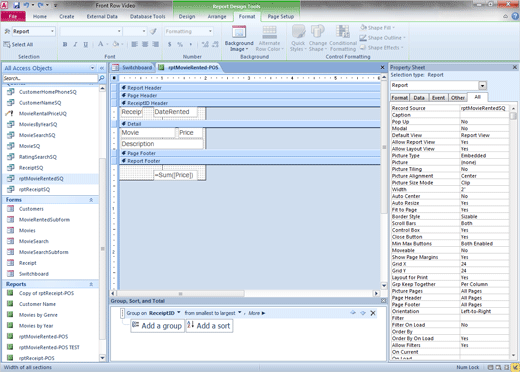Viewport: 520px width, 372px height.
Task: Click the Undo icon in title bar
Action: [26, 5]
